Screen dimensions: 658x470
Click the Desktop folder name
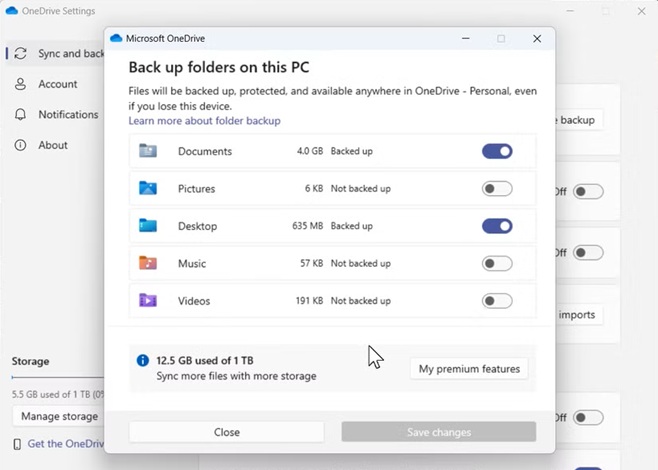(x=197, y=226)
